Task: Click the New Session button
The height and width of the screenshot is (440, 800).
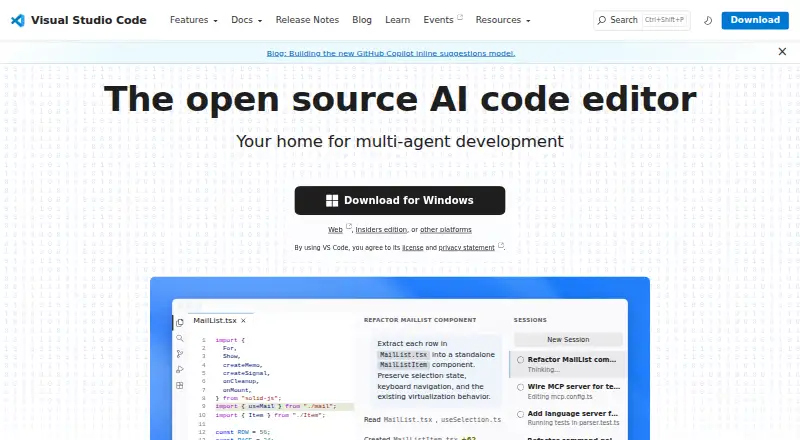Action: pos(568,339)
